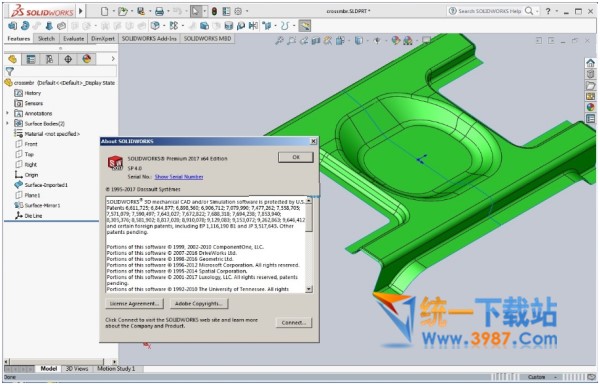
Task: Open the SOLIDWORKS Resources home icon
Action: [x=590, y=63]
